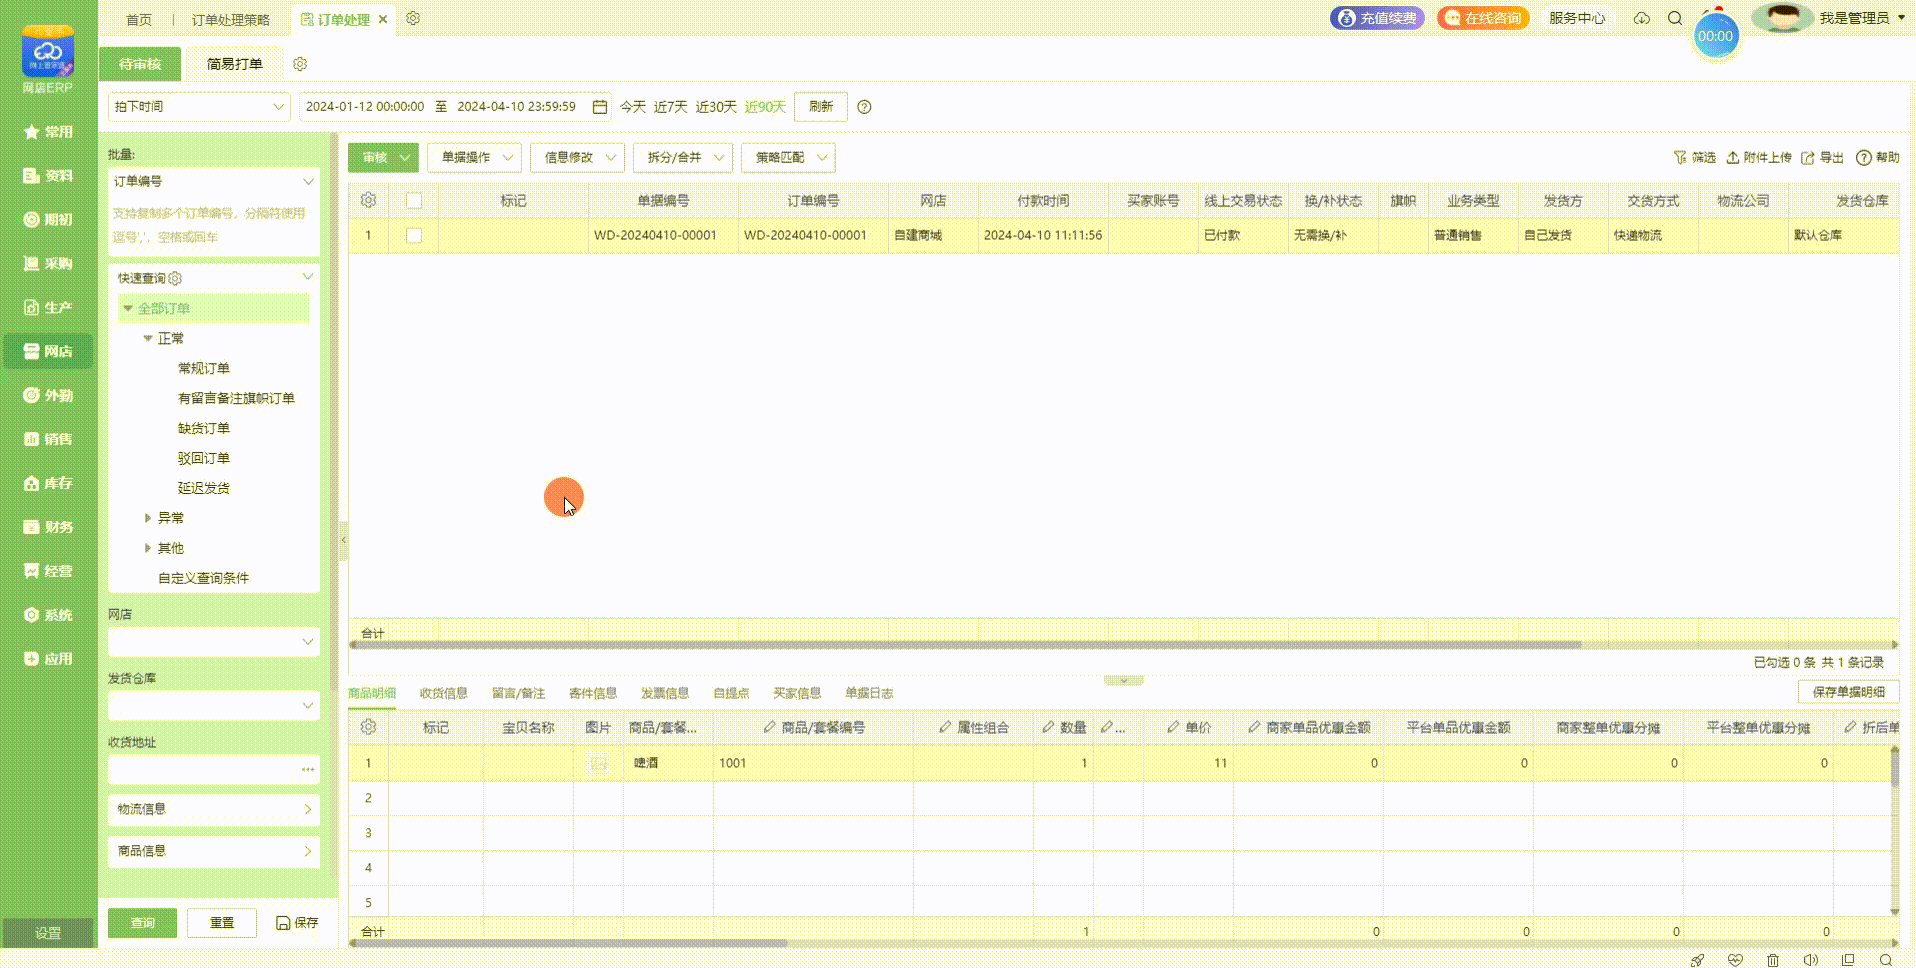Image resolution: width=1916 pixels, height=968 pixels.
Task: Open the 生产 sidebar menu
Action: point(48,308)
